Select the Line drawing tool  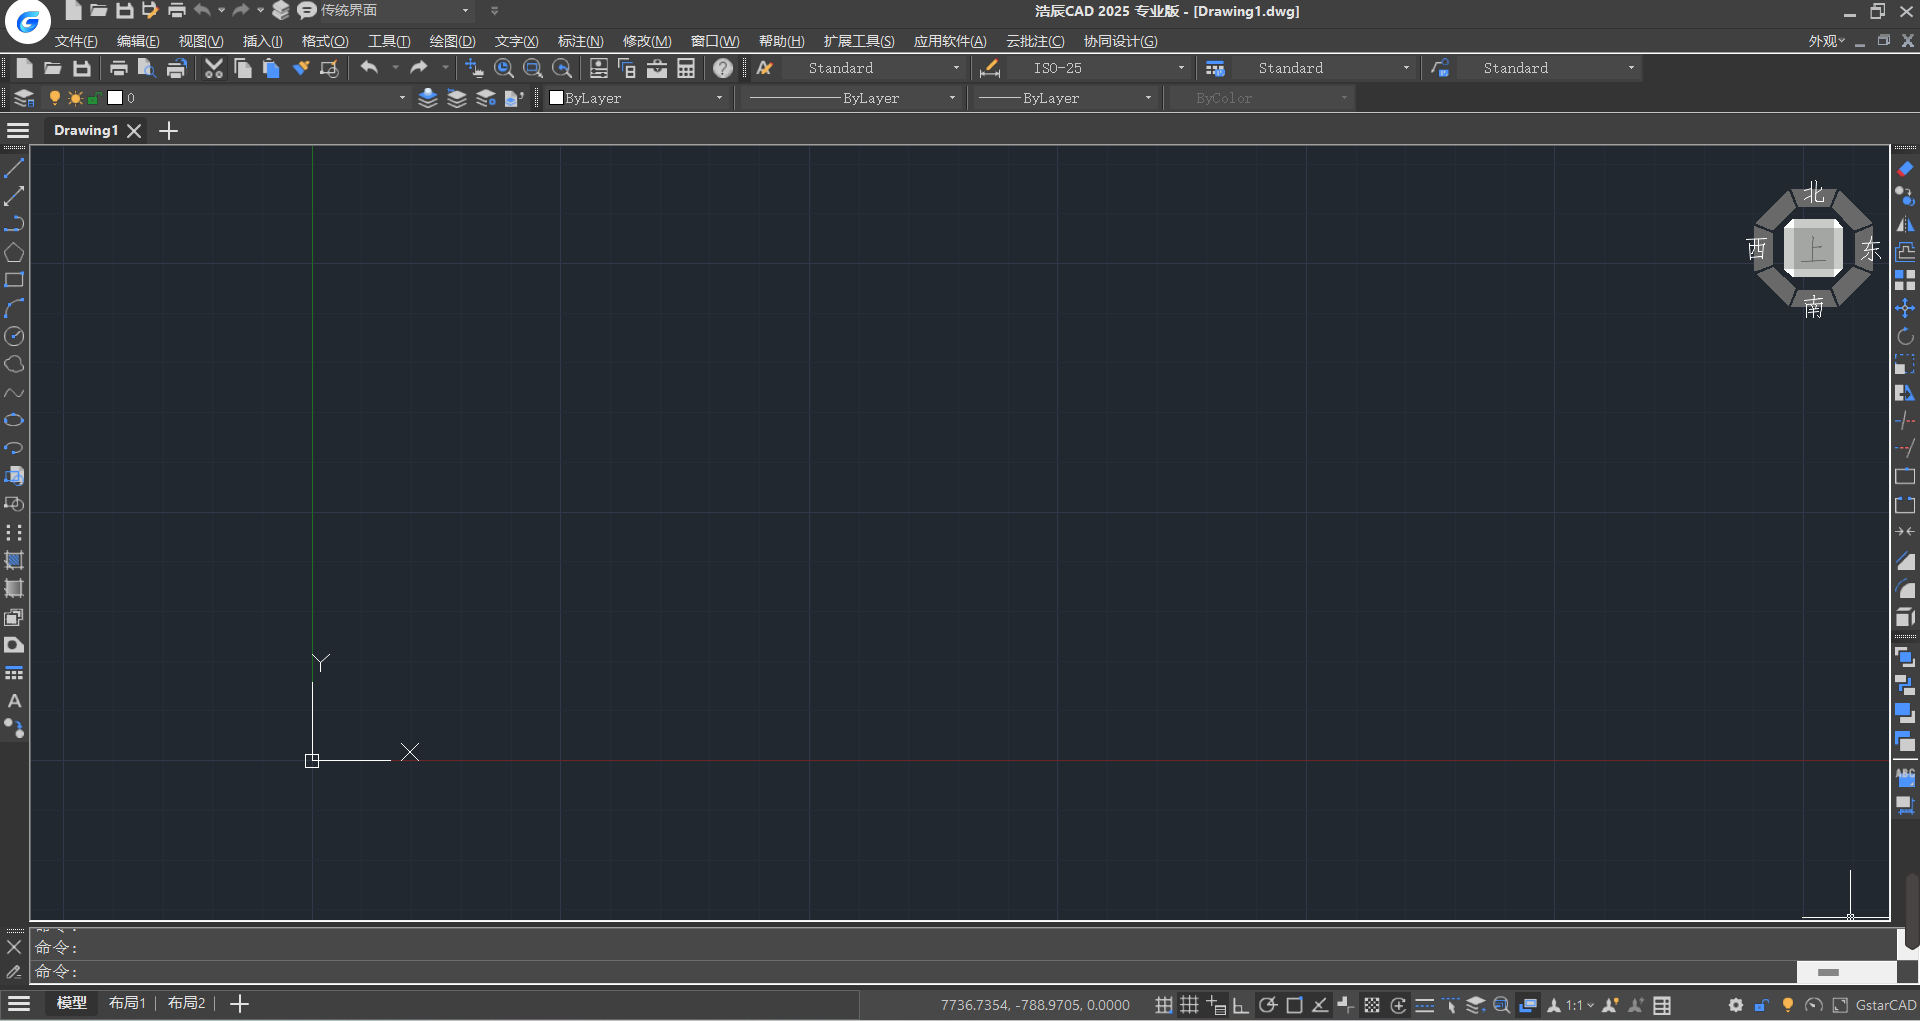pos(14,168)
